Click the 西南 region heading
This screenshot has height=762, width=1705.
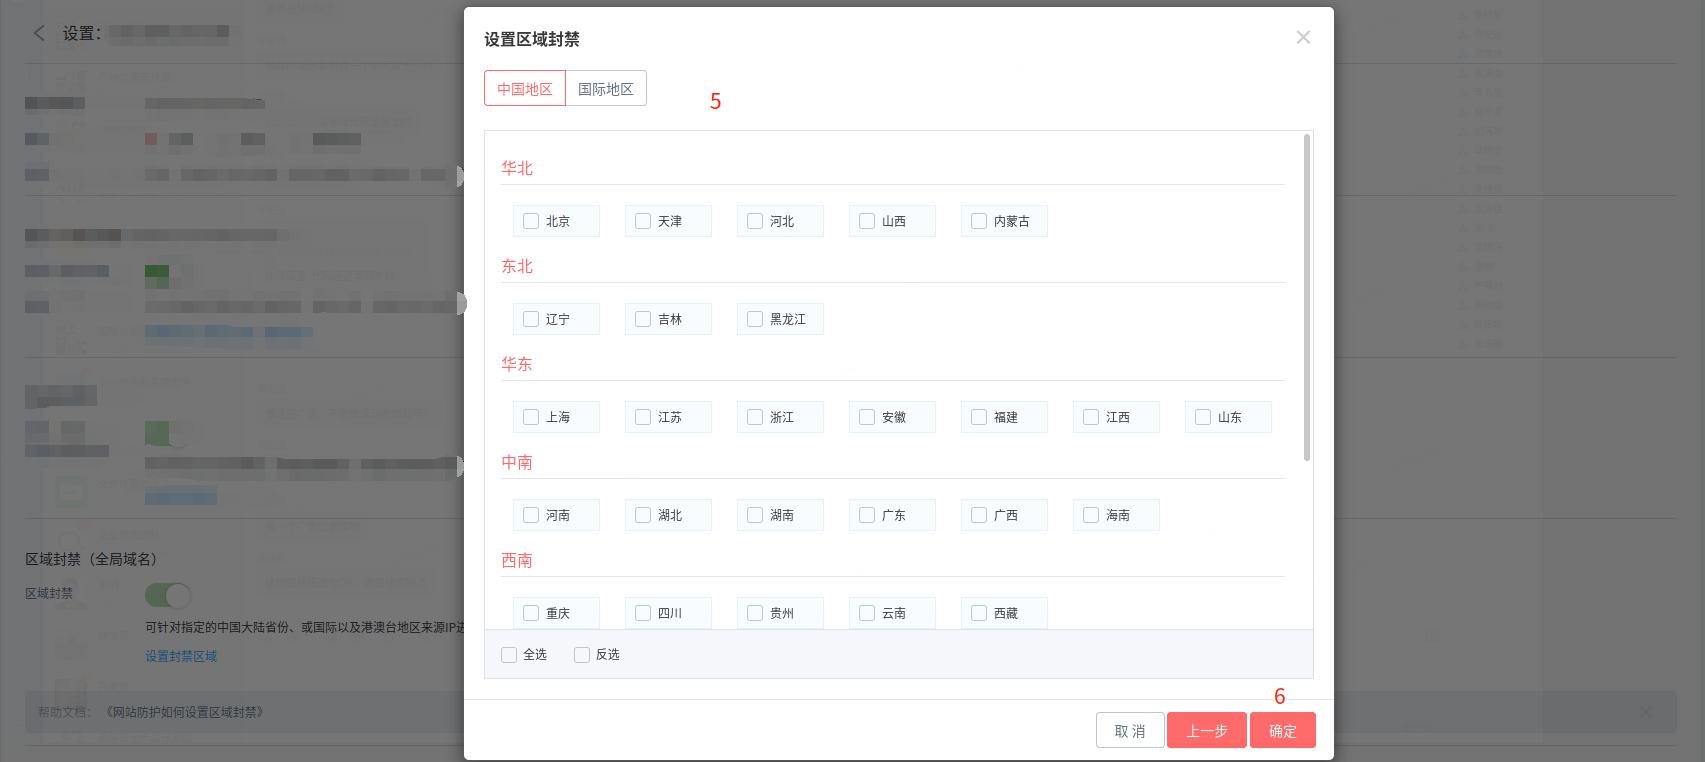pos(517,560)
